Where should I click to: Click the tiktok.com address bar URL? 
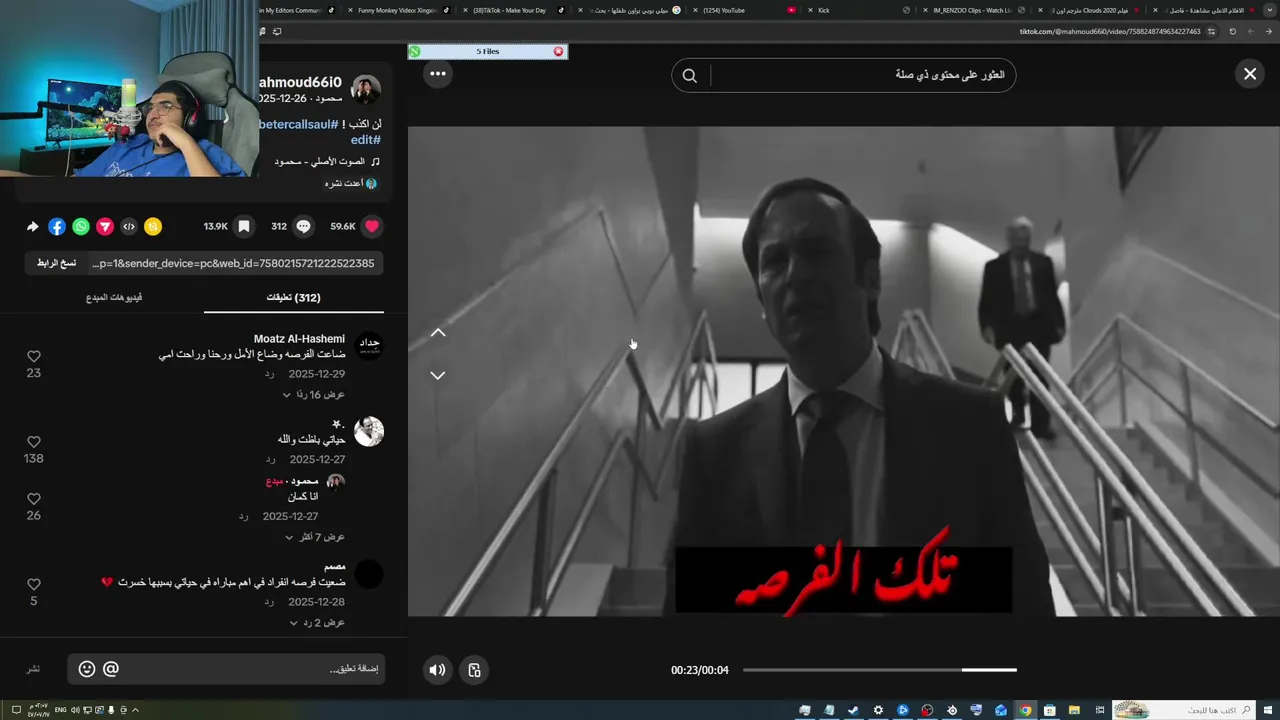pos(1110,31)
